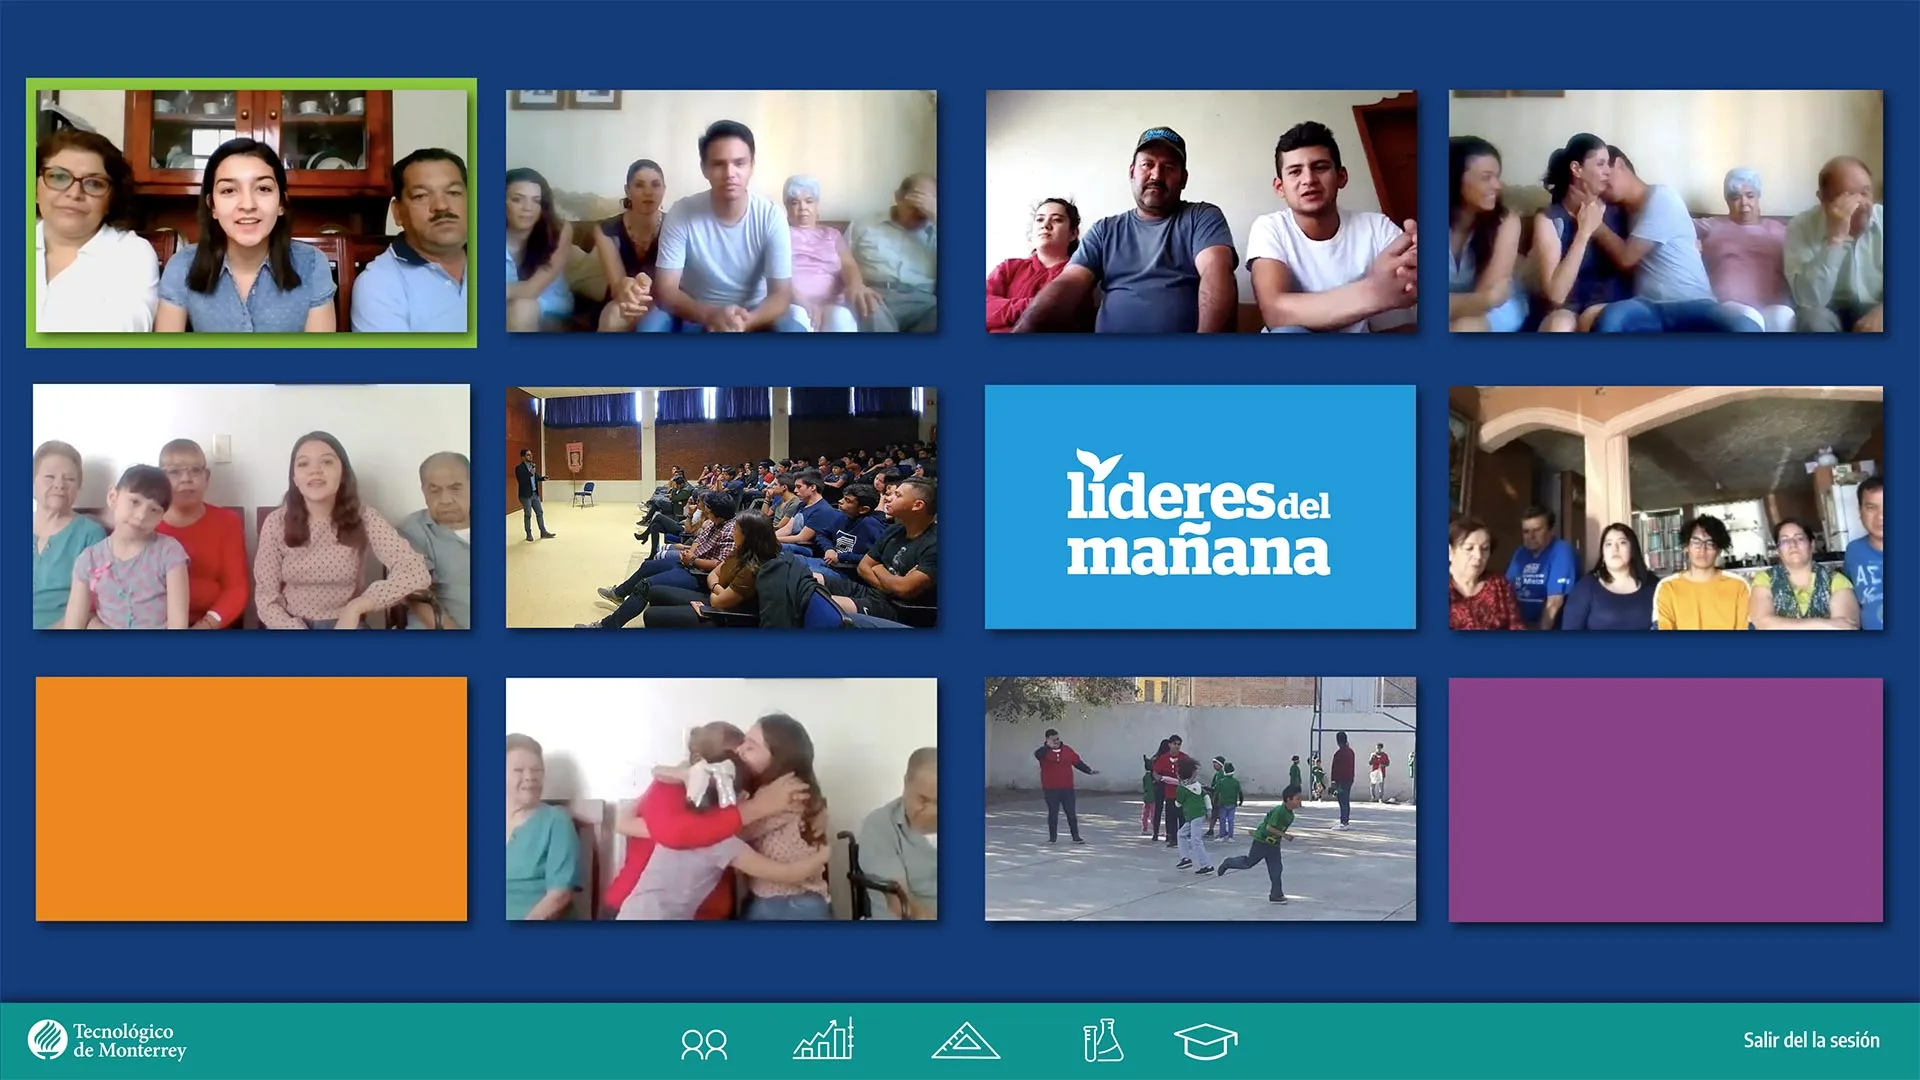This screenshot has width=1920, height=1080.
Task: Open the family under archway video tile
Action: pyautogui.click(x=1665, y=507)
